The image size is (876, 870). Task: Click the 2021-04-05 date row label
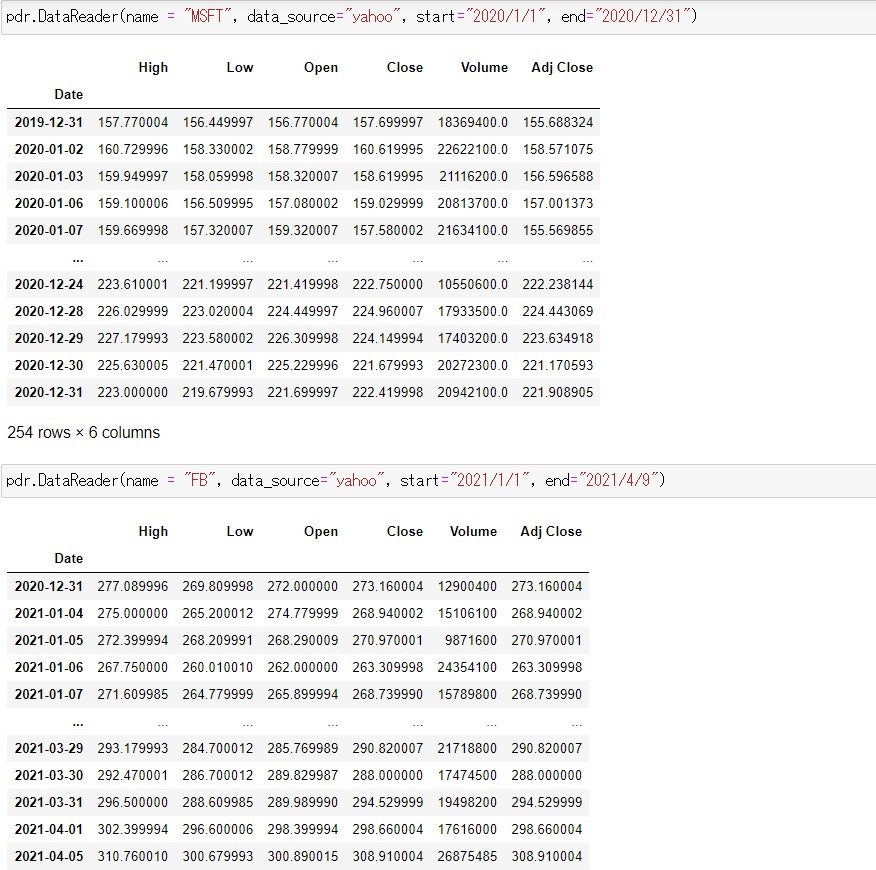(x=49, y=856)
